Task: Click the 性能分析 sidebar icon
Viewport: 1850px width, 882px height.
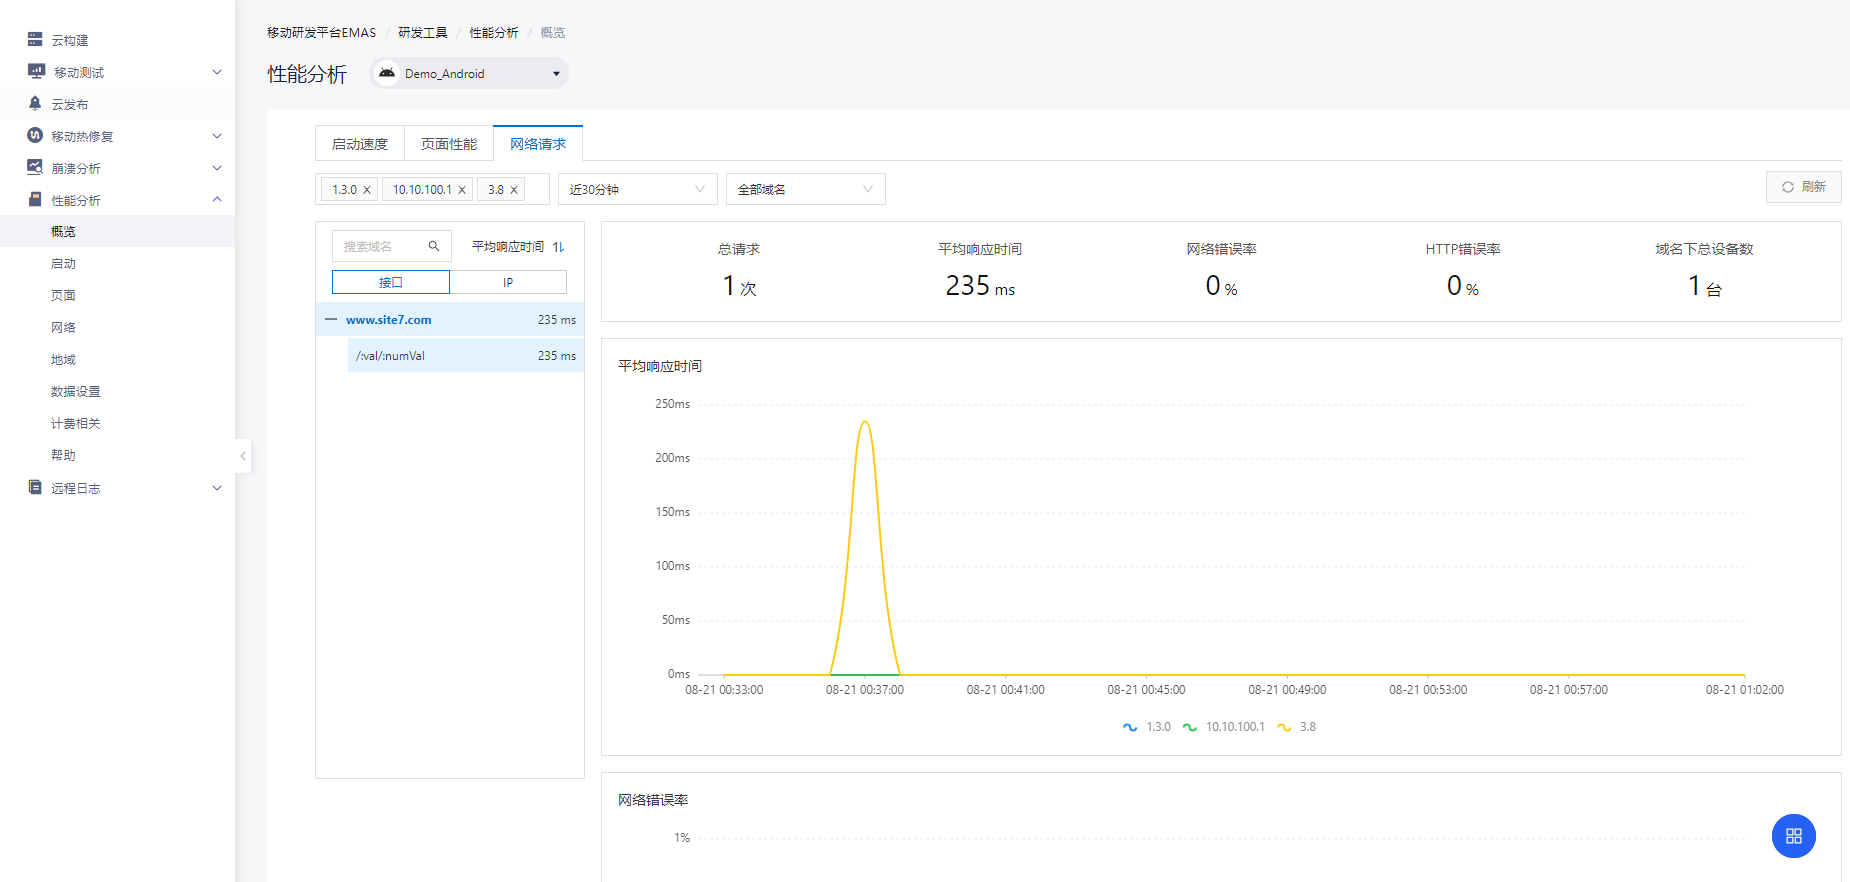Action: coord(35,200)
